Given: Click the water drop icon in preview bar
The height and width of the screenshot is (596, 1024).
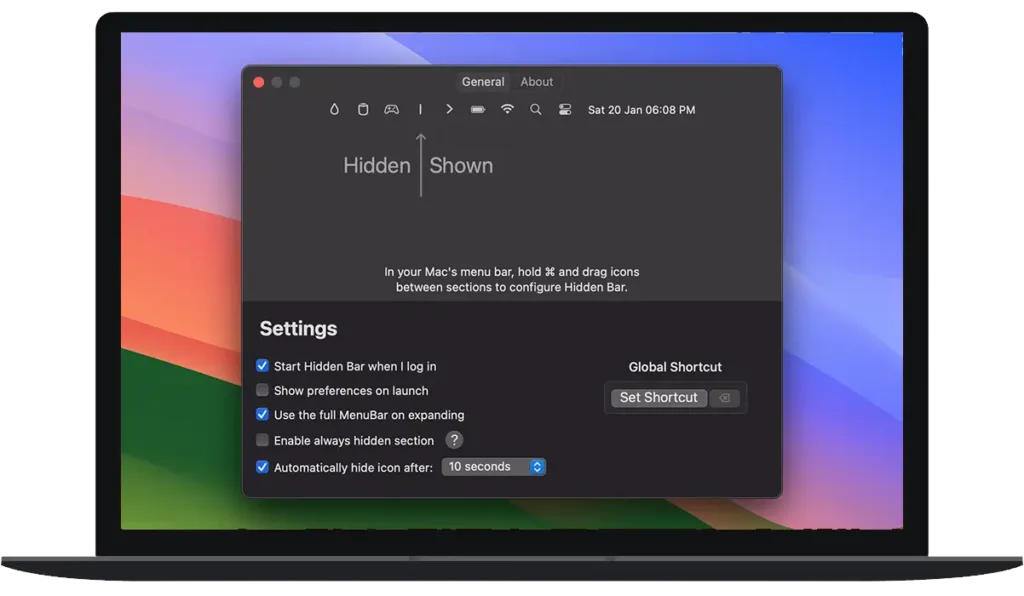Looking at the screenshot, I should [x=334, y=109].
